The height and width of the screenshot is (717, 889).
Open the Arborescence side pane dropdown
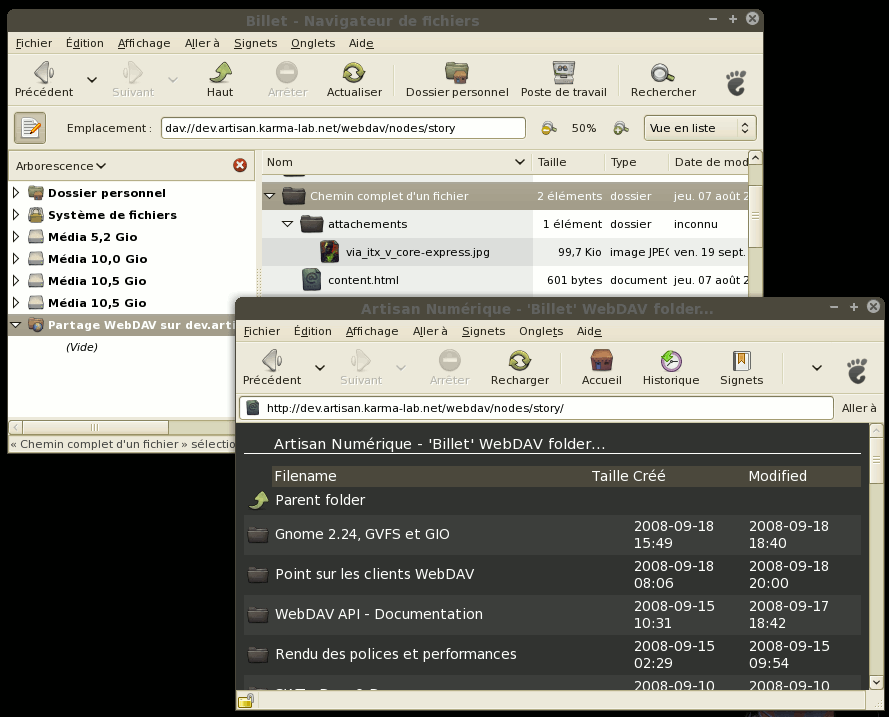pyautogui.click(x=61, y=166)
